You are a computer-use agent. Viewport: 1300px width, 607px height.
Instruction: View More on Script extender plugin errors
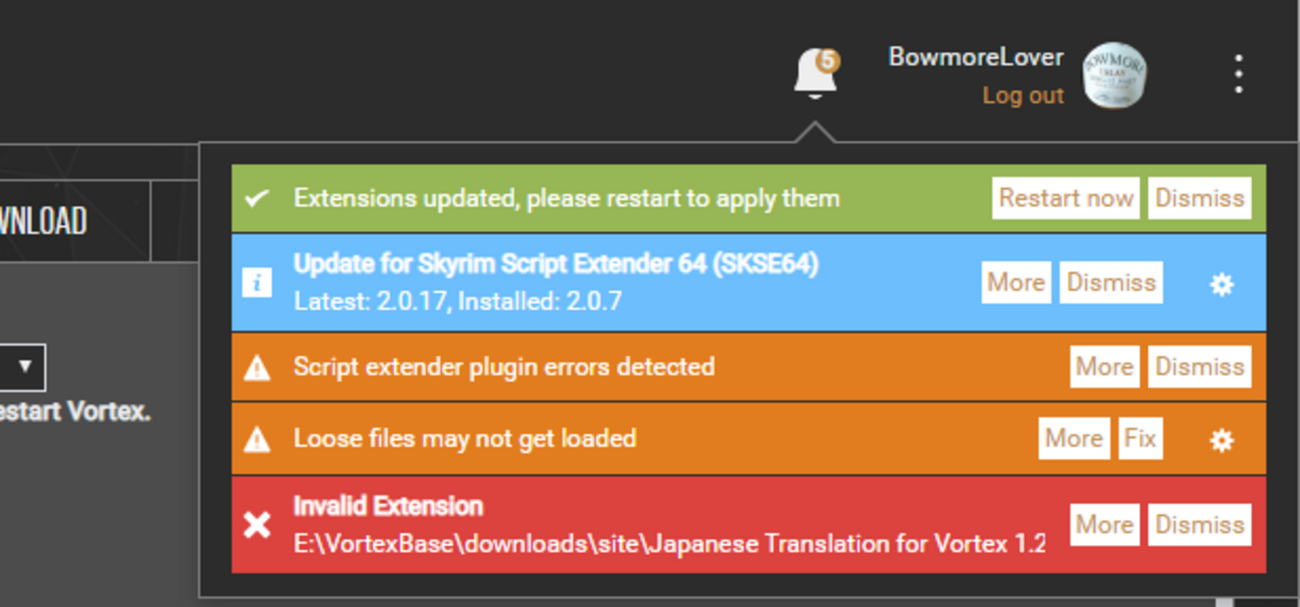1104,367
